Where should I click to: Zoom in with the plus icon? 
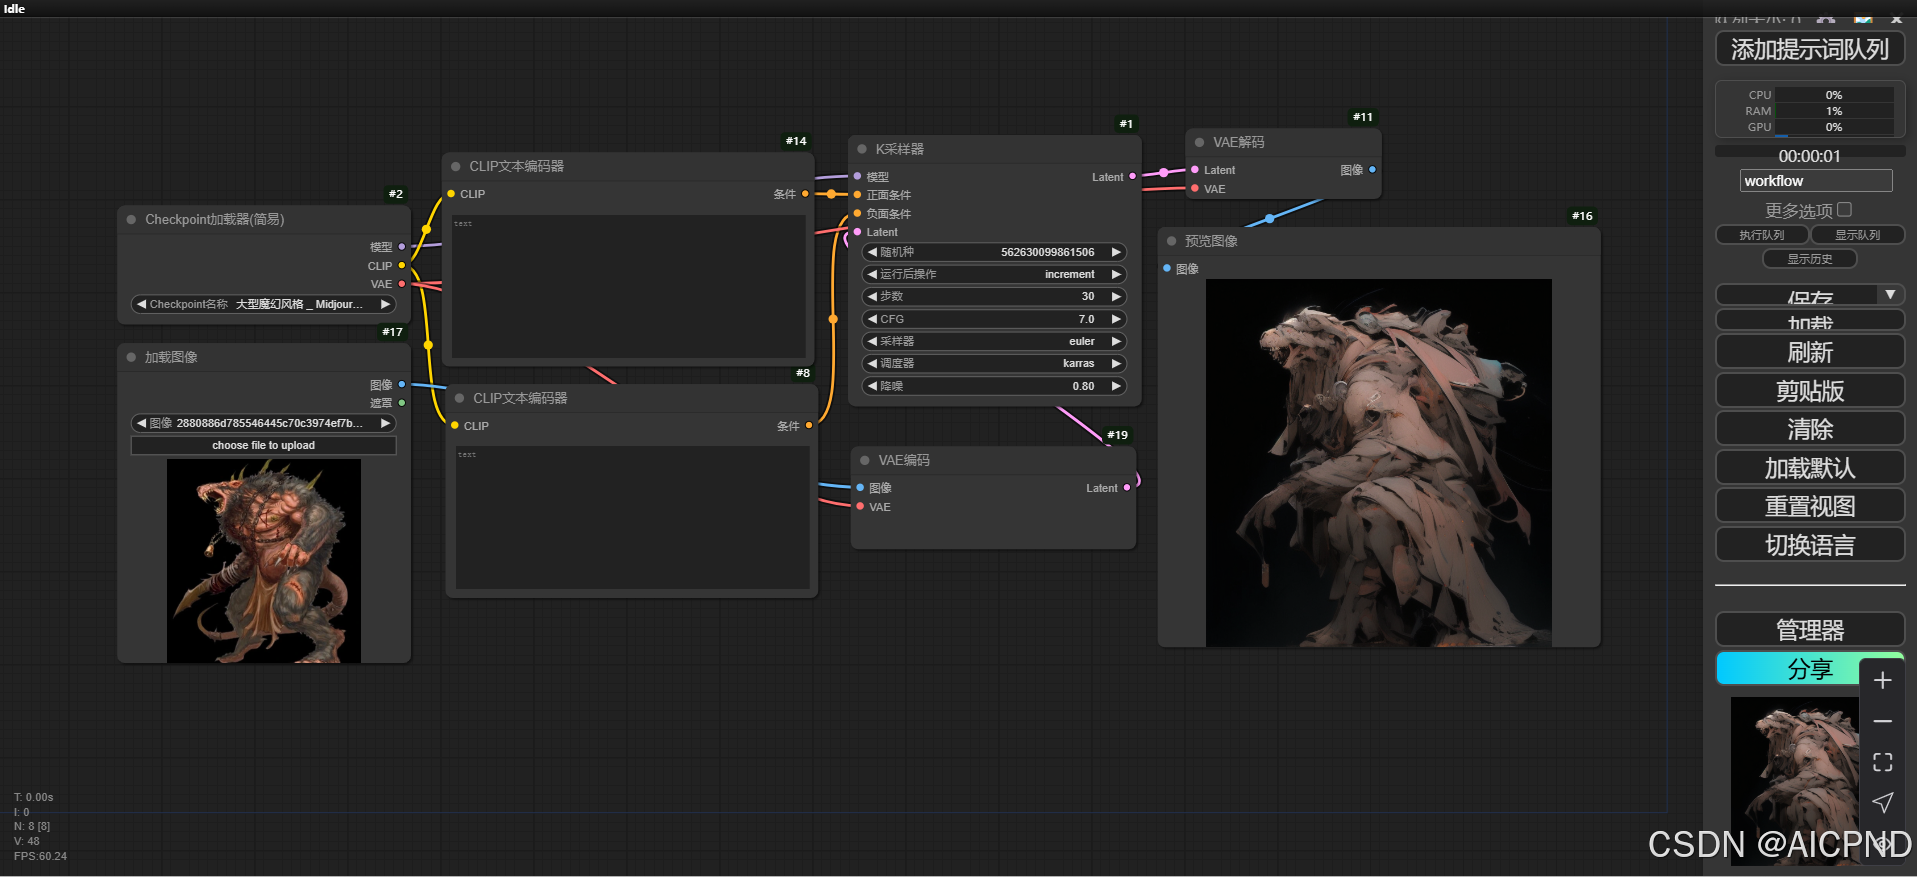click(1882, 681)
